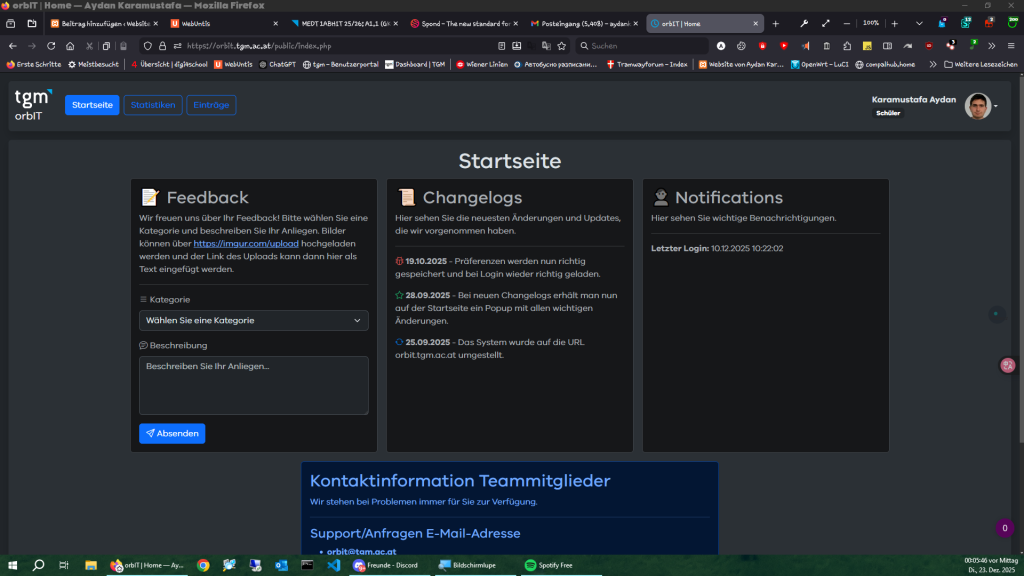Show more bookmarks with the overflow chevron
Screen dimensions: 1024x576
pyautogui.click(x=933, y=65)
